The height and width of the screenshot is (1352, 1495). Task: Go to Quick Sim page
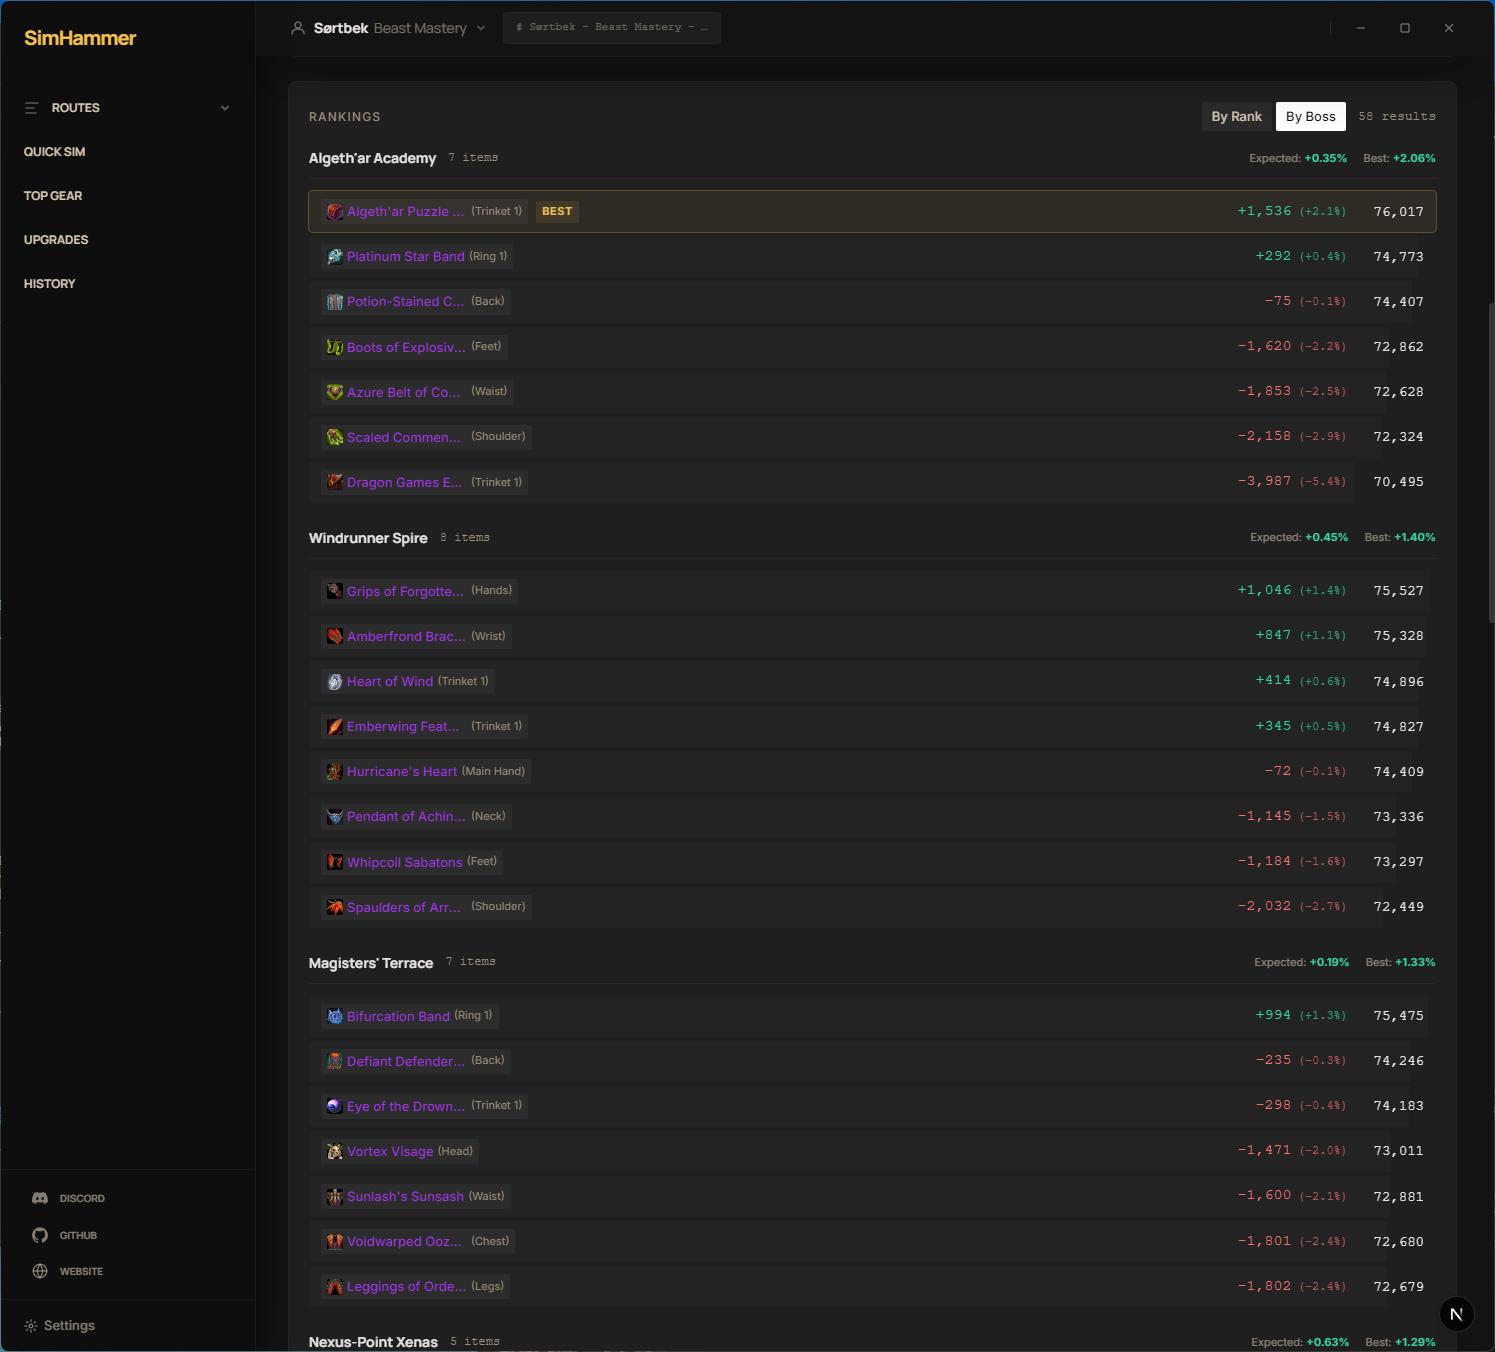pos(55,152)
